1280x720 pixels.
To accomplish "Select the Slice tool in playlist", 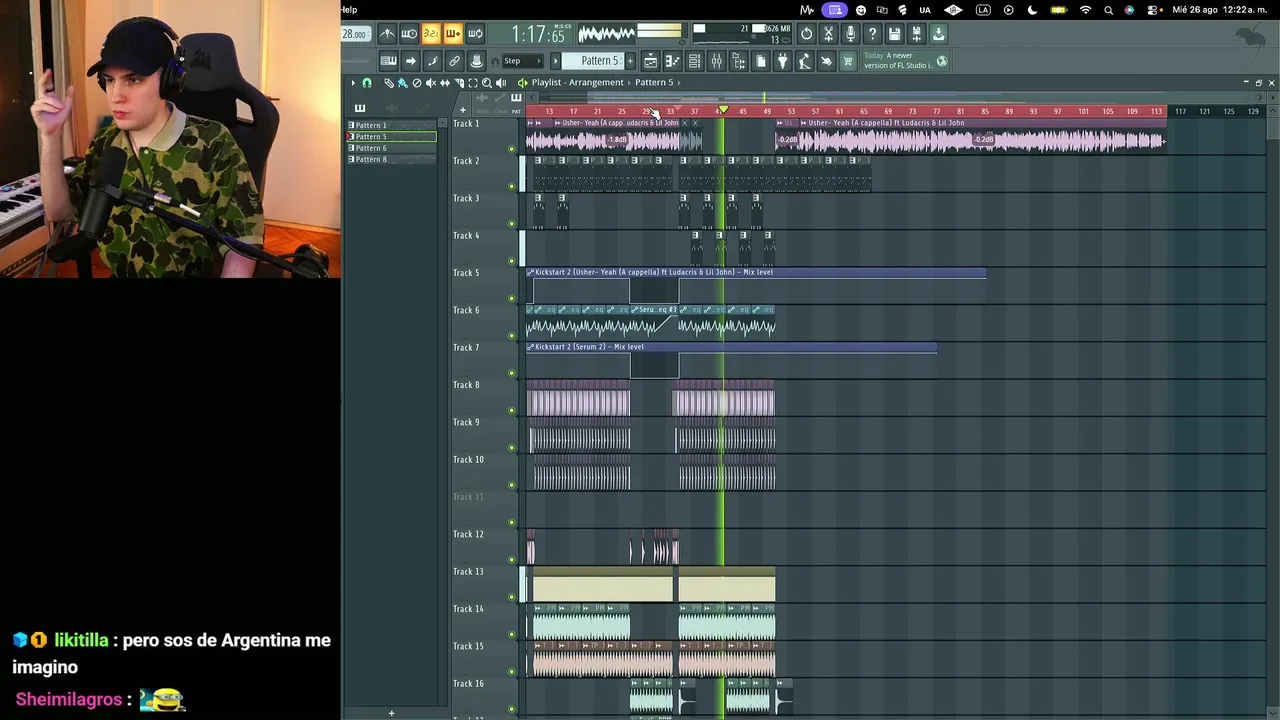I will pos(459,83).
